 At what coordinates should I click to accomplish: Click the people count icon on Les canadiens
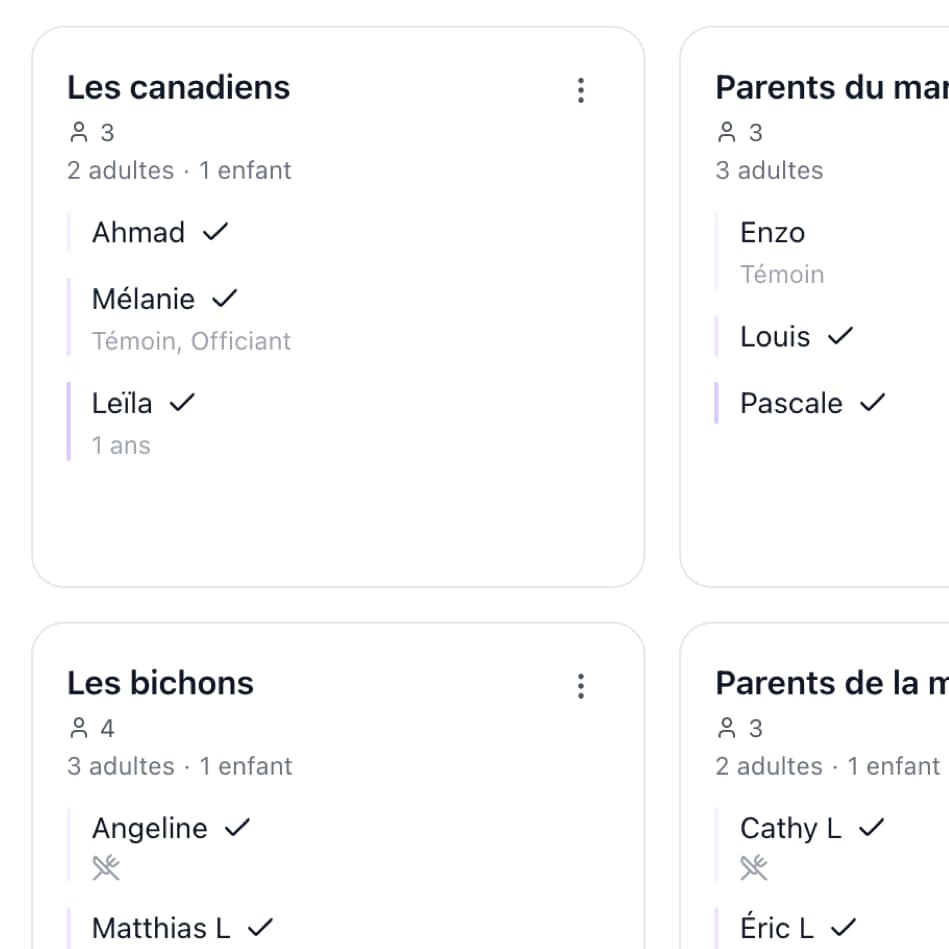[x=78, y=131]
